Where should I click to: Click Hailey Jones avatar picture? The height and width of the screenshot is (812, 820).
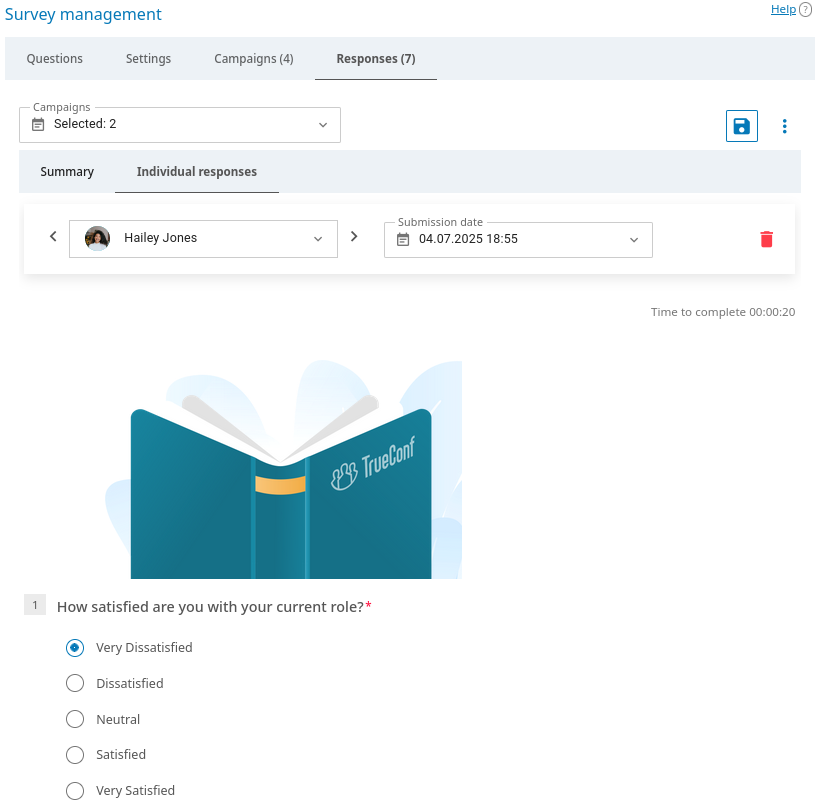coord(97,239)
